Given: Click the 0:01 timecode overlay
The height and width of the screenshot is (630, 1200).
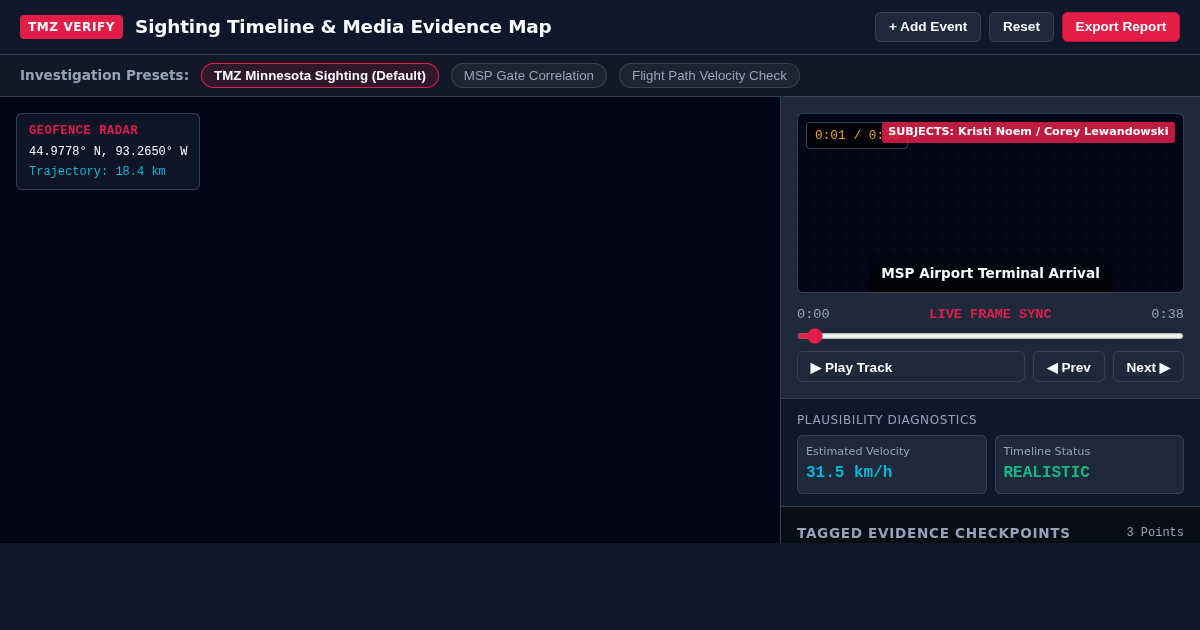Looking at the screenshot, I should coord(844,135).
